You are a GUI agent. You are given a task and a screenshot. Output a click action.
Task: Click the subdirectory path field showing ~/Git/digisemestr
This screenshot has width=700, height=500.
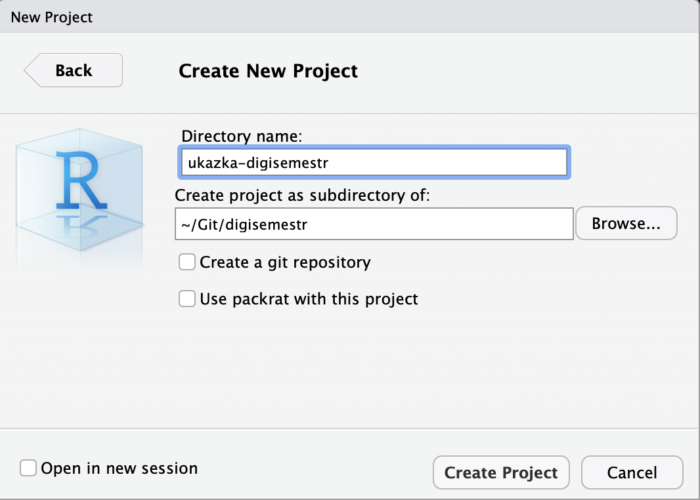click(x=374, y=224)
